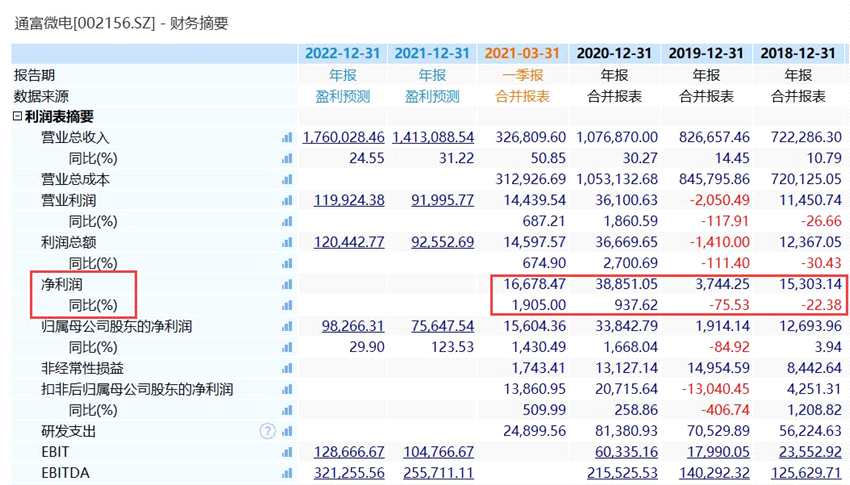This screenshot has width=850, height=485.
Task: Click non-recurring value 14,954.59
Action: tap(719, 368)
